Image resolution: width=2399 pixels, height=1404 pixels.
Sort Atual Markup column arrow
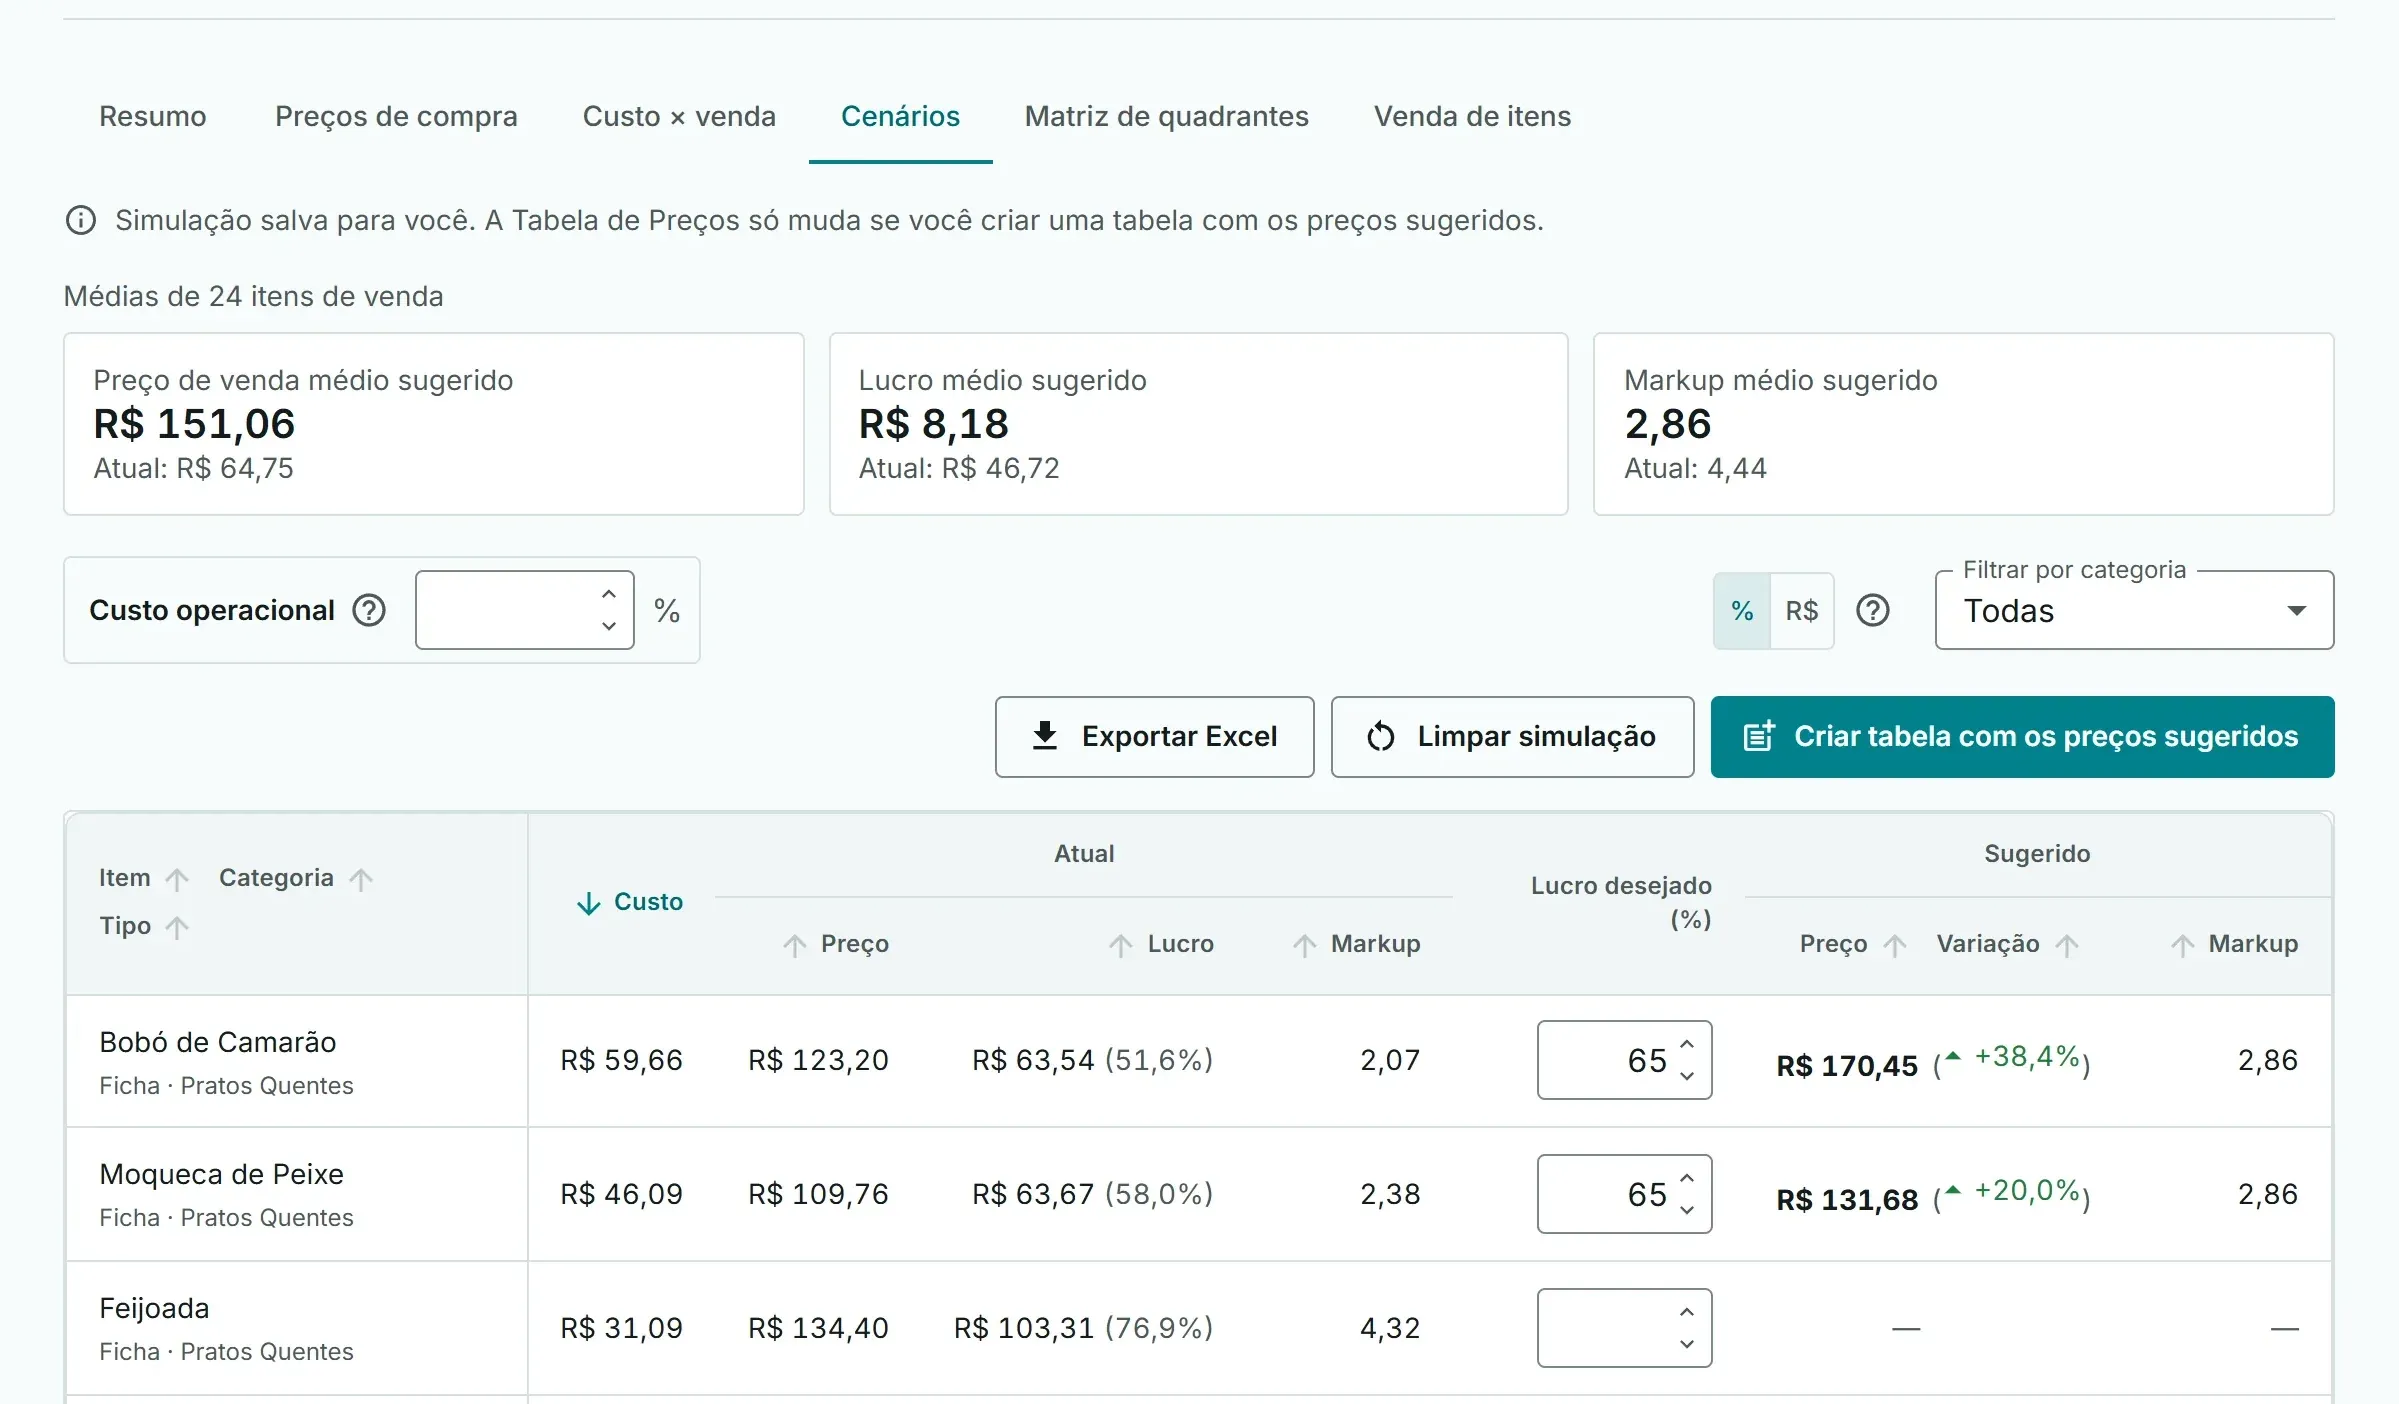pyautogui.click(x=1305, y=945)
